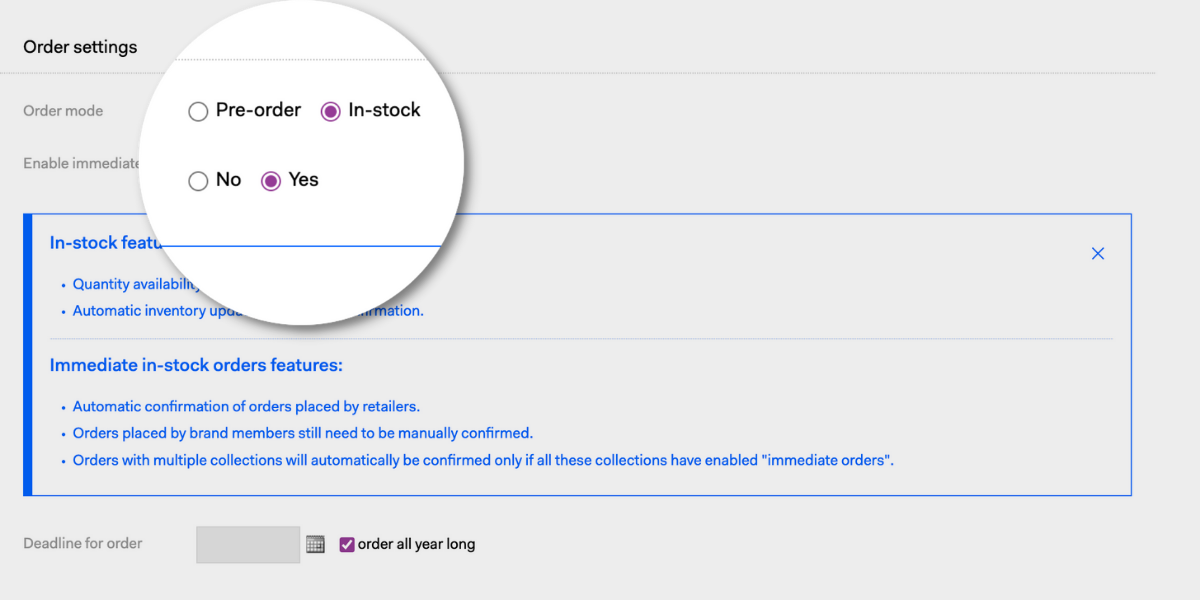The height and width of the screenshot is (600, 1200).
Task: Click the 'Pre-order' label text
Action: (x=258, y=110)
